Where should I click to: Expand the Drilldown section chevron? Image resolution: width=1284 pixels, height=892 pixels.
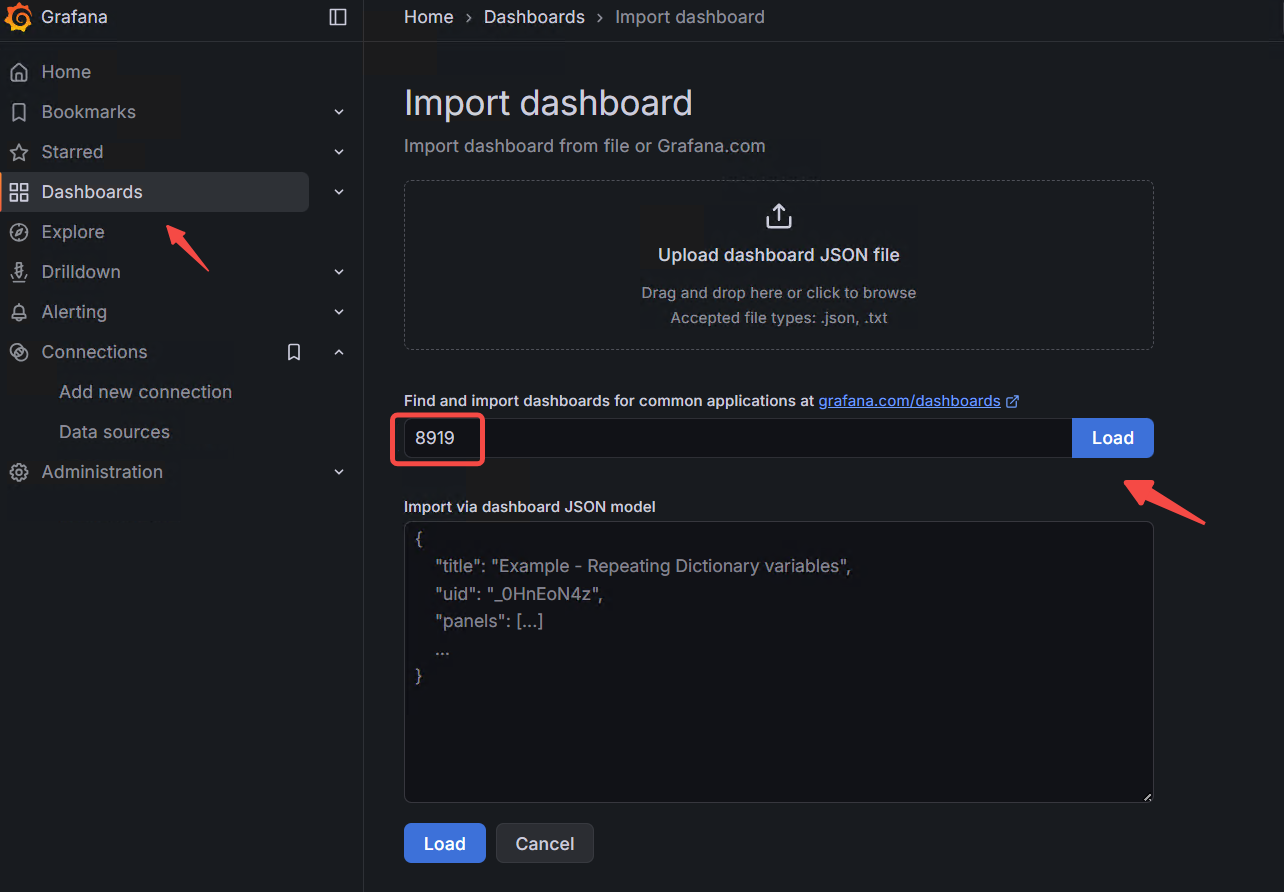pyautogui.click(x=339, y=272)
